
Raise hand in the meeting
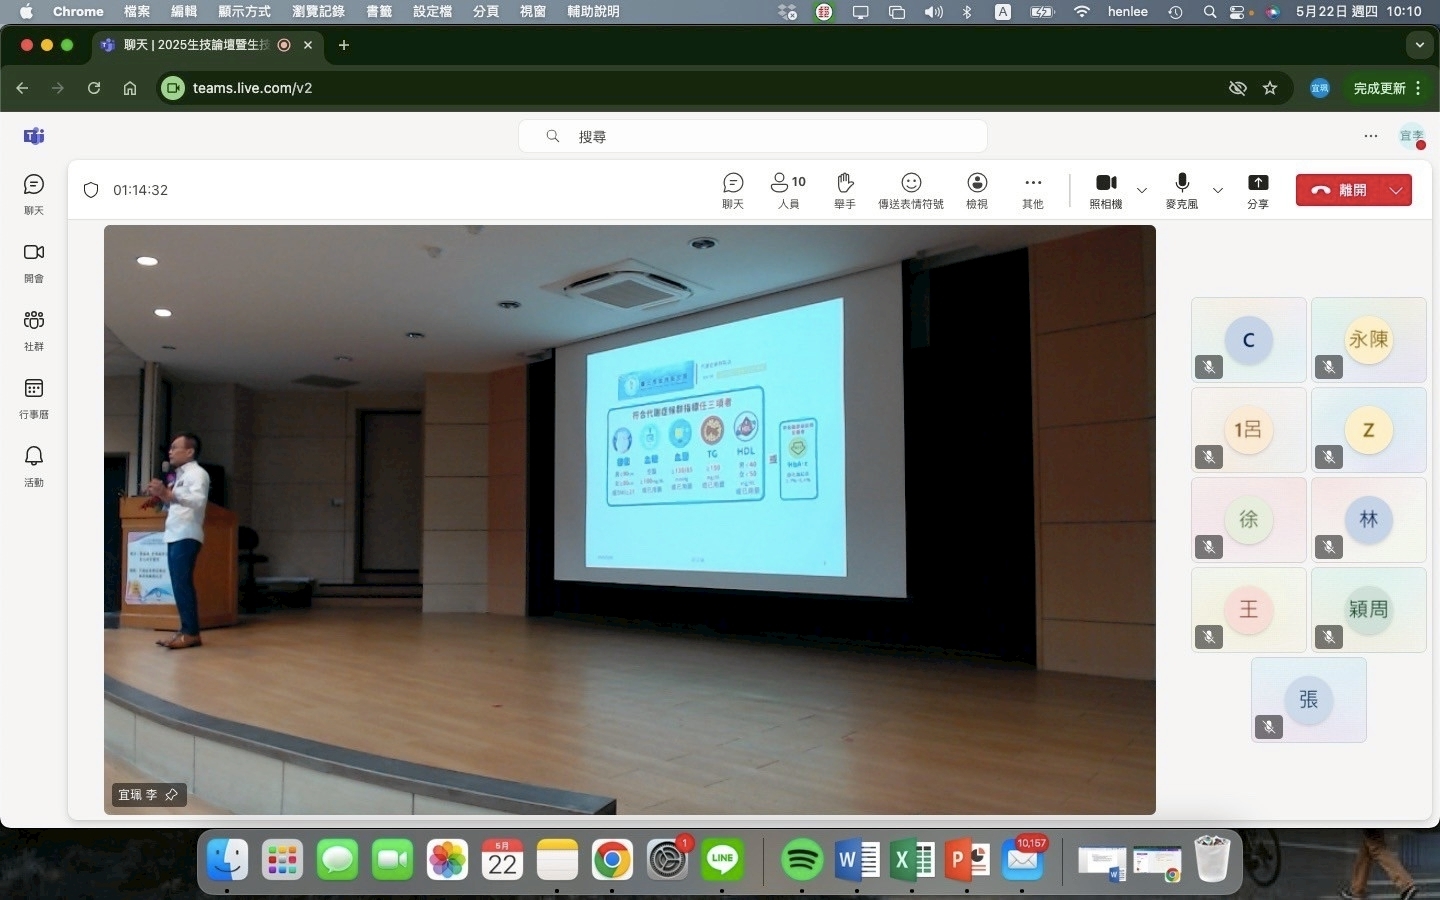[x=844, y=189]
